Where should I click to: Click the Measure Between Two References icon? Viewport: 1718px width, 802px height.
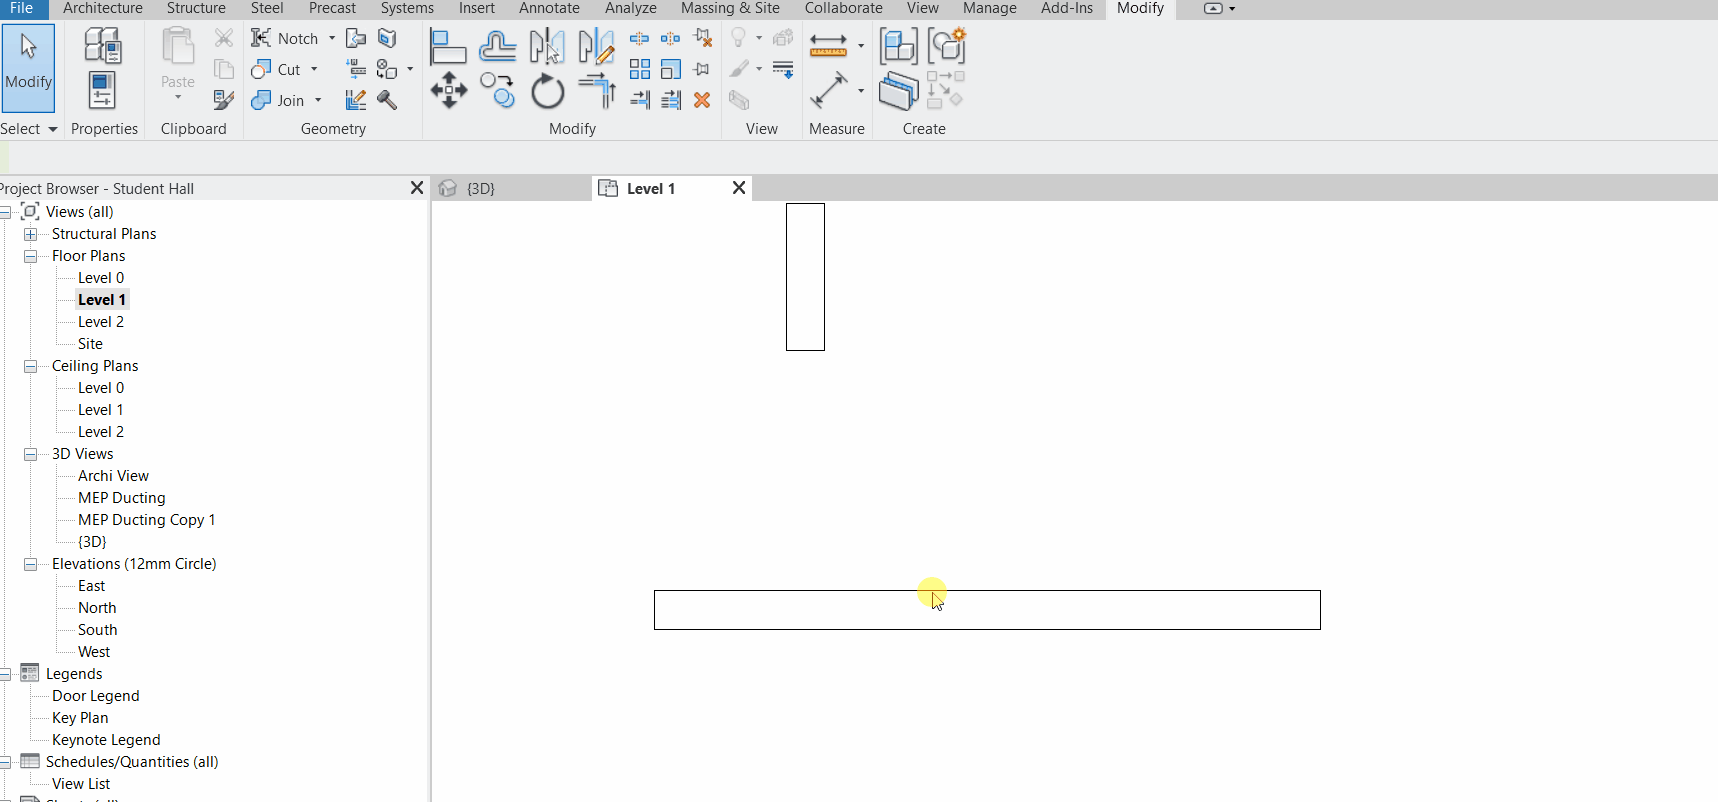(828, 90)
